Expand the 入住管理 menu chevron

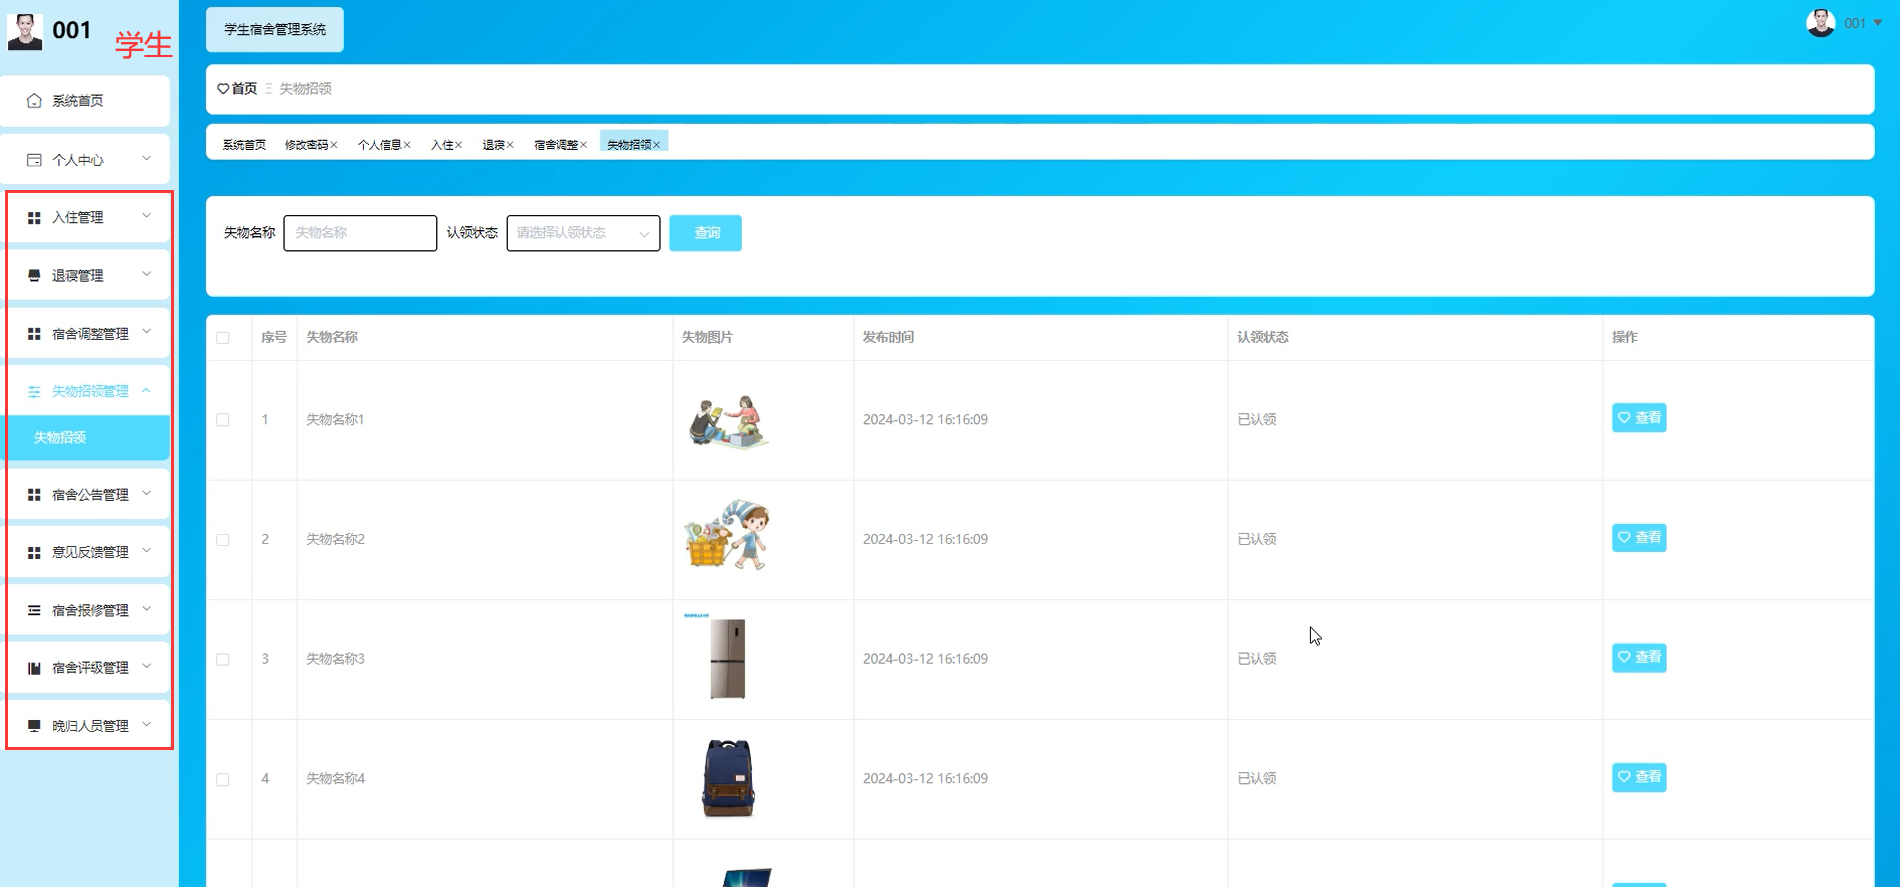point(147,216)
